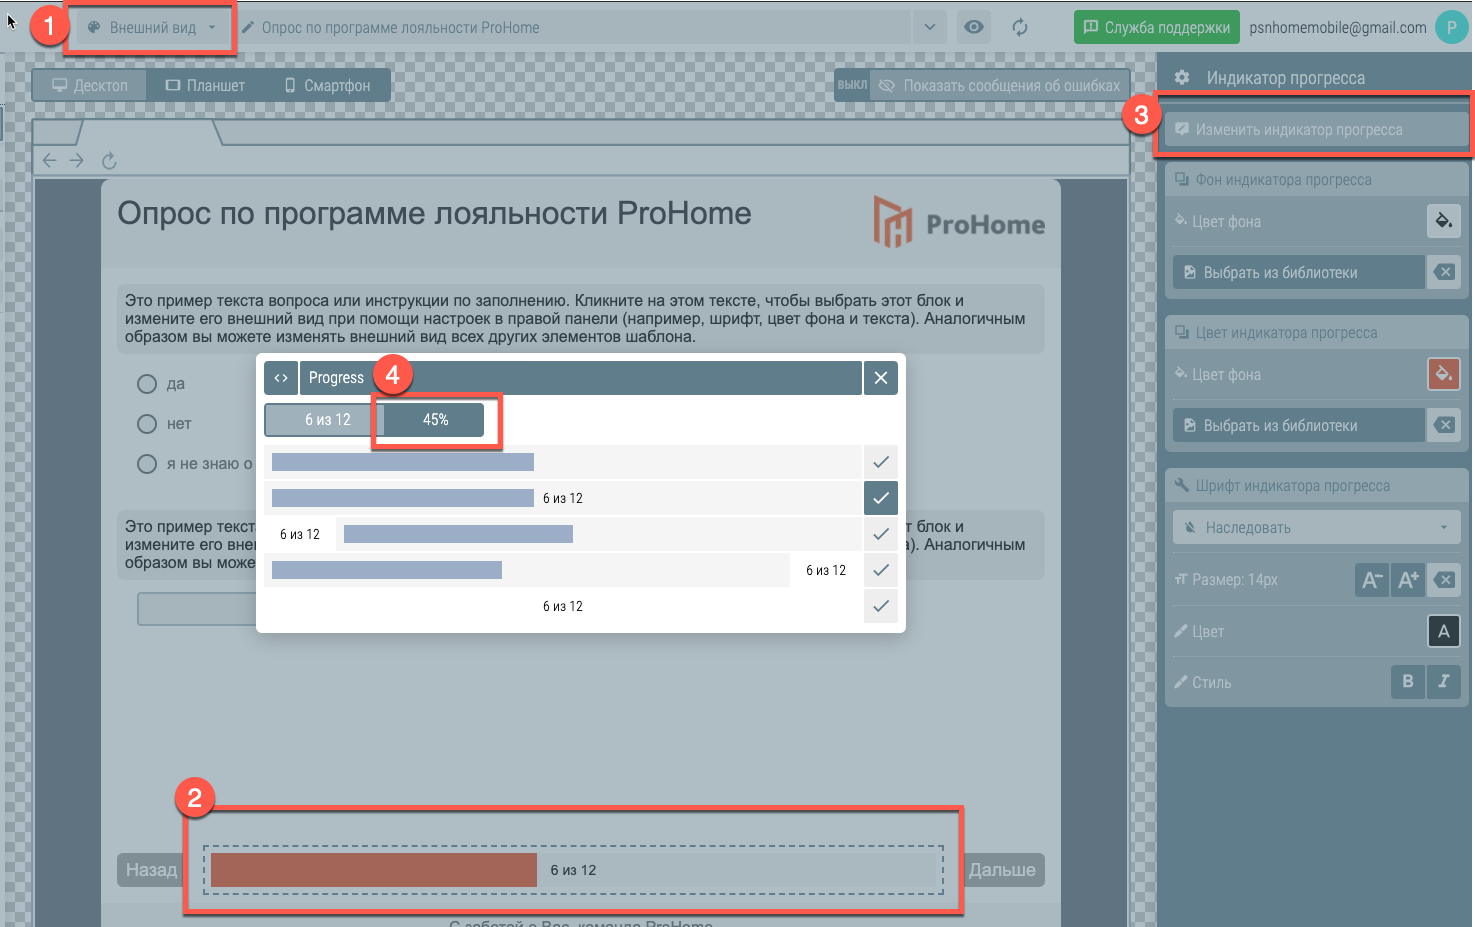
Task: Preview survey with the eye icon
Action: click(x=974, y=27)
